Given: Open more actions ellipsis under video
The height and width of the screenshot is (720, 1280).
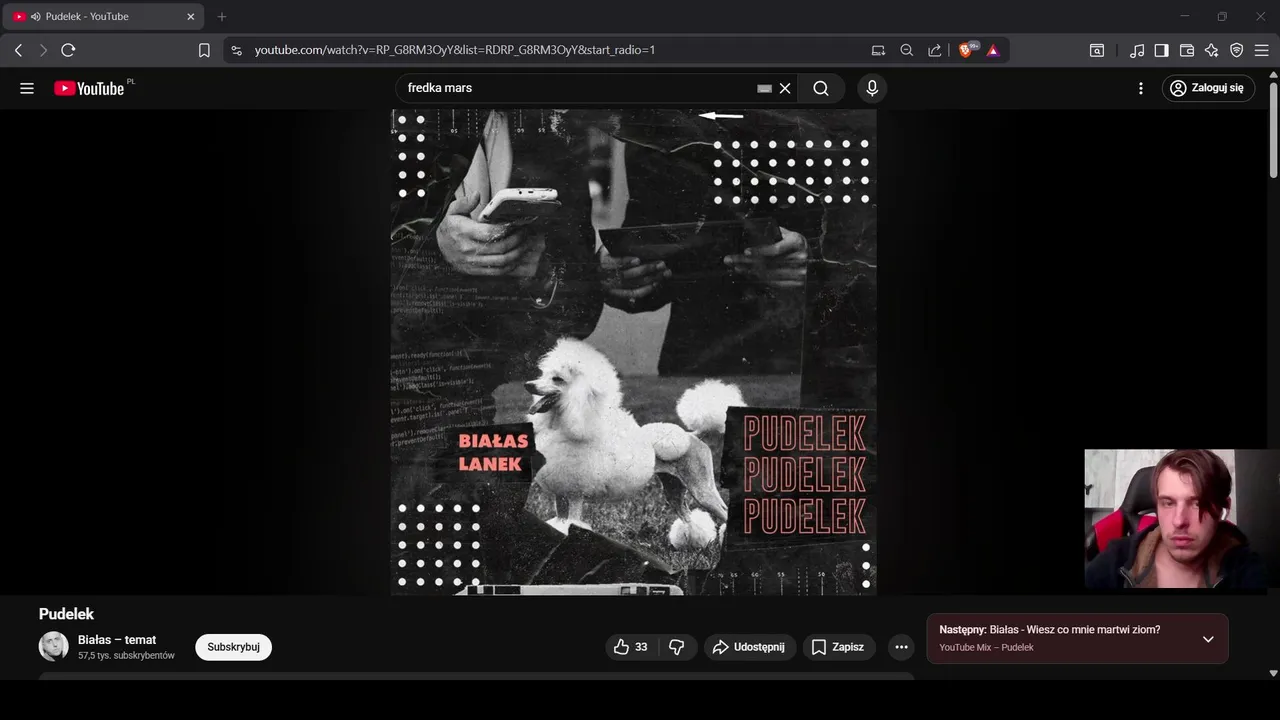Looking at the screenshot, I should click(x=901, y=647).
